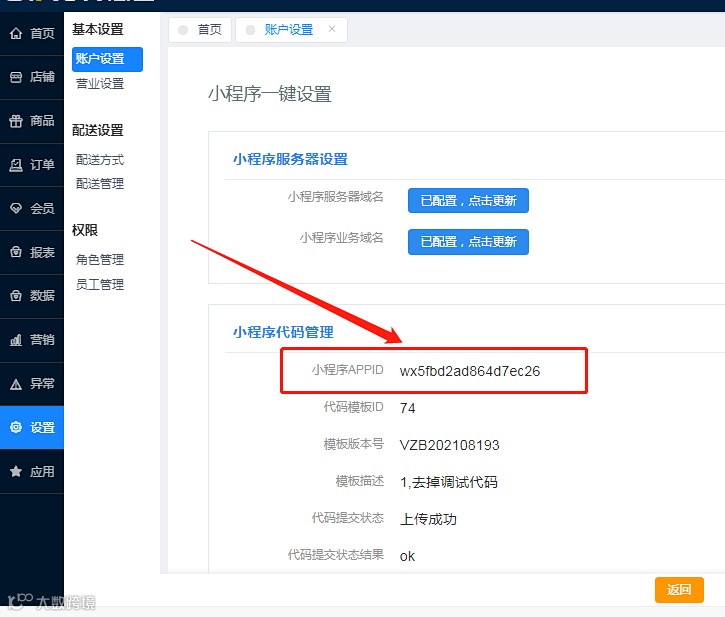The height and width of the screenshot is (617, 725).
Task: Open 配送方式 submenu item
Action: pyautogui.click(x=100, y=160)
